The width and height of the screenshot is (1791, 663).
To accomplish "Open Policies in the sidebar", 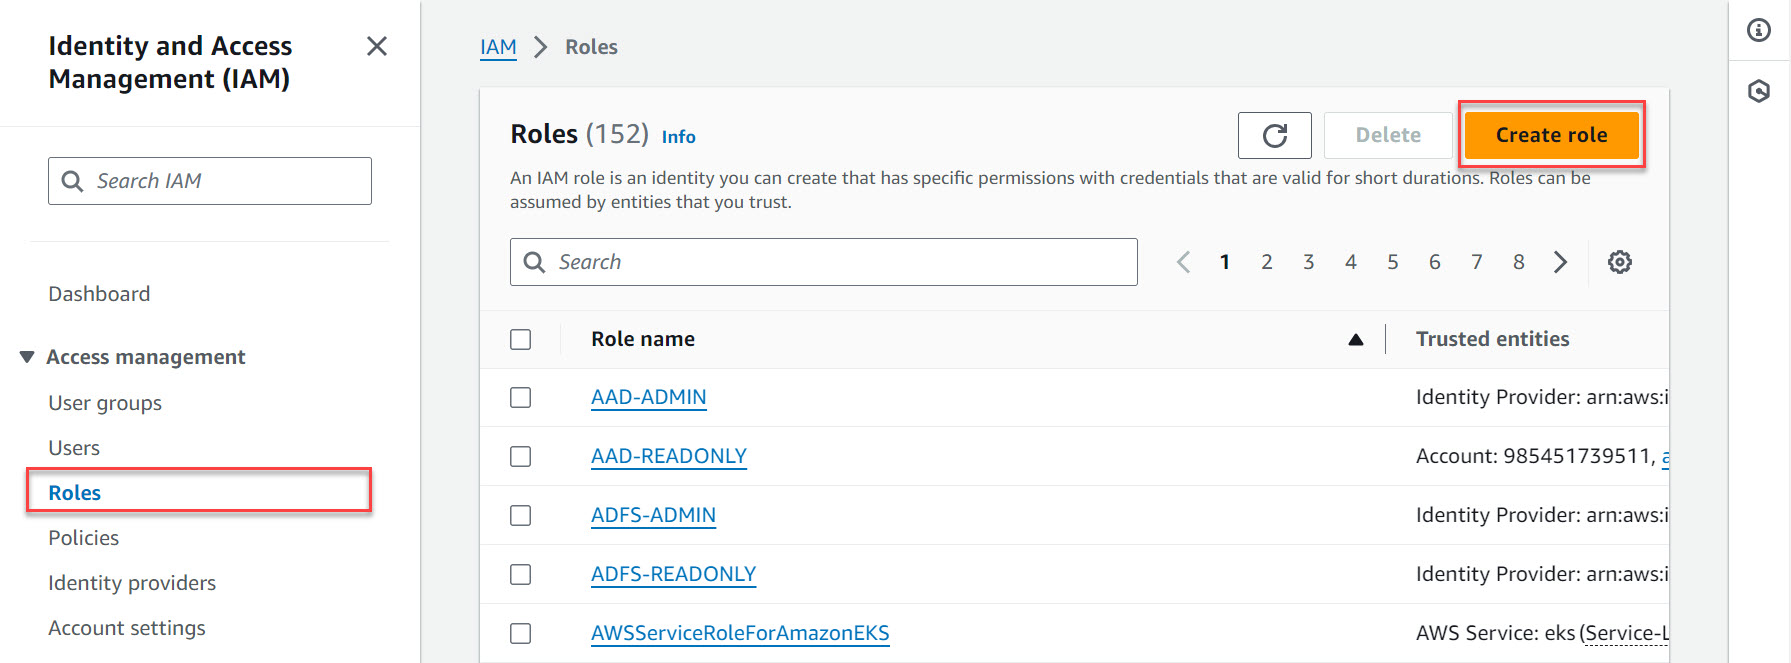I will pos(84,538).
